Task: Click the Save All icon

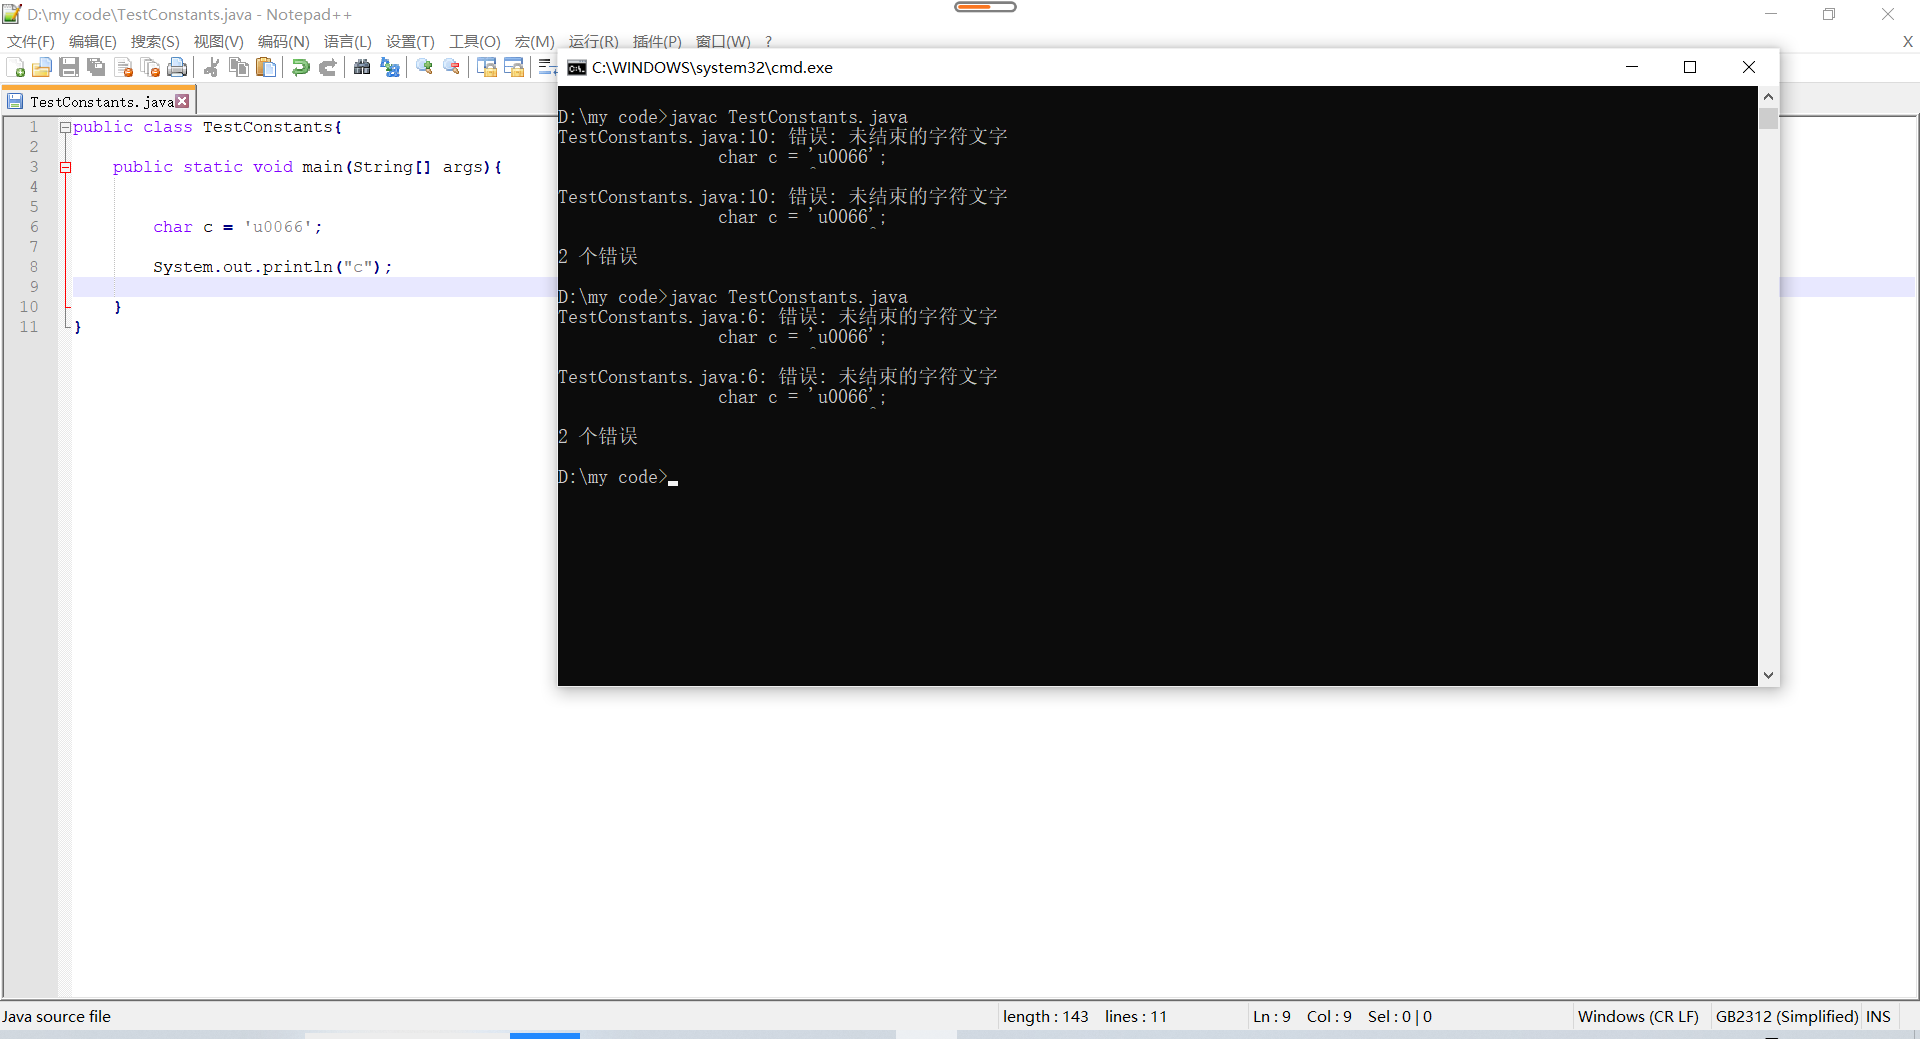Action: tap(96, 67)
